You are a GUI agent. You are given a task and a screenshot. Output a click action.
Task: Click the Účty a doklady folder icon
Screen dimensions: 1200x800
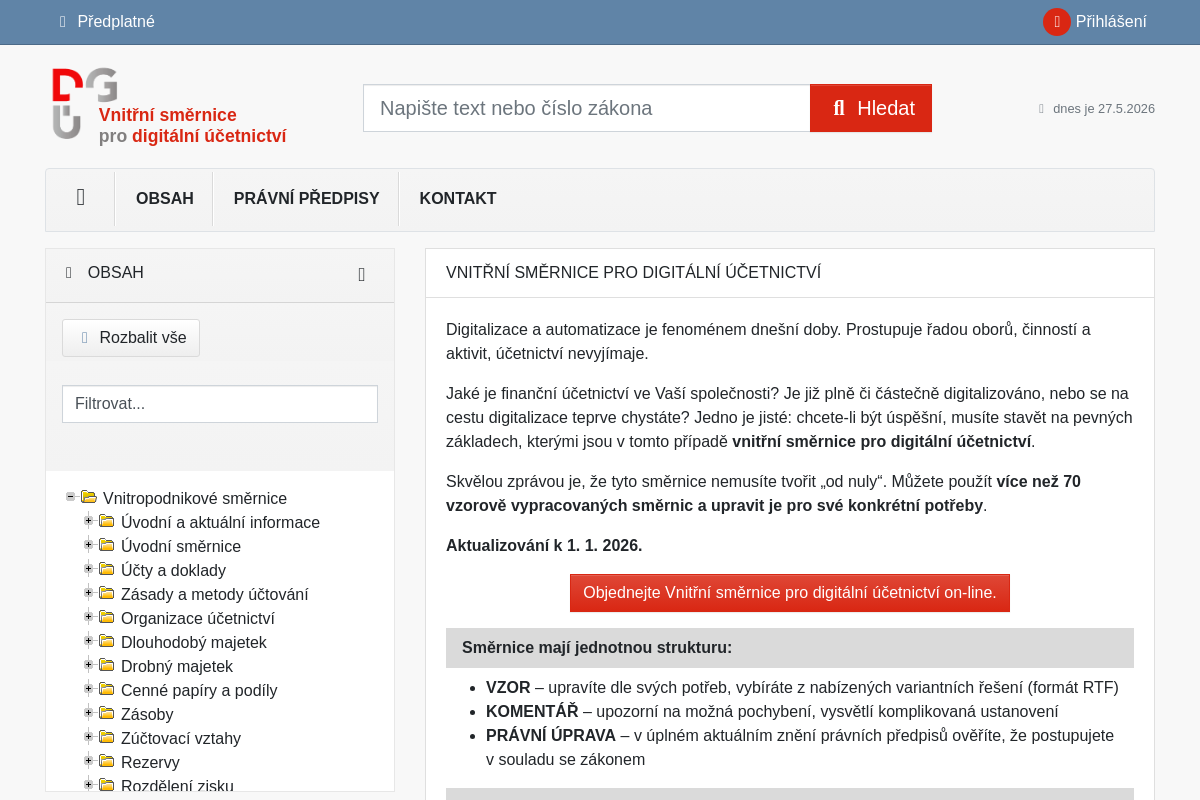point(107,569)
